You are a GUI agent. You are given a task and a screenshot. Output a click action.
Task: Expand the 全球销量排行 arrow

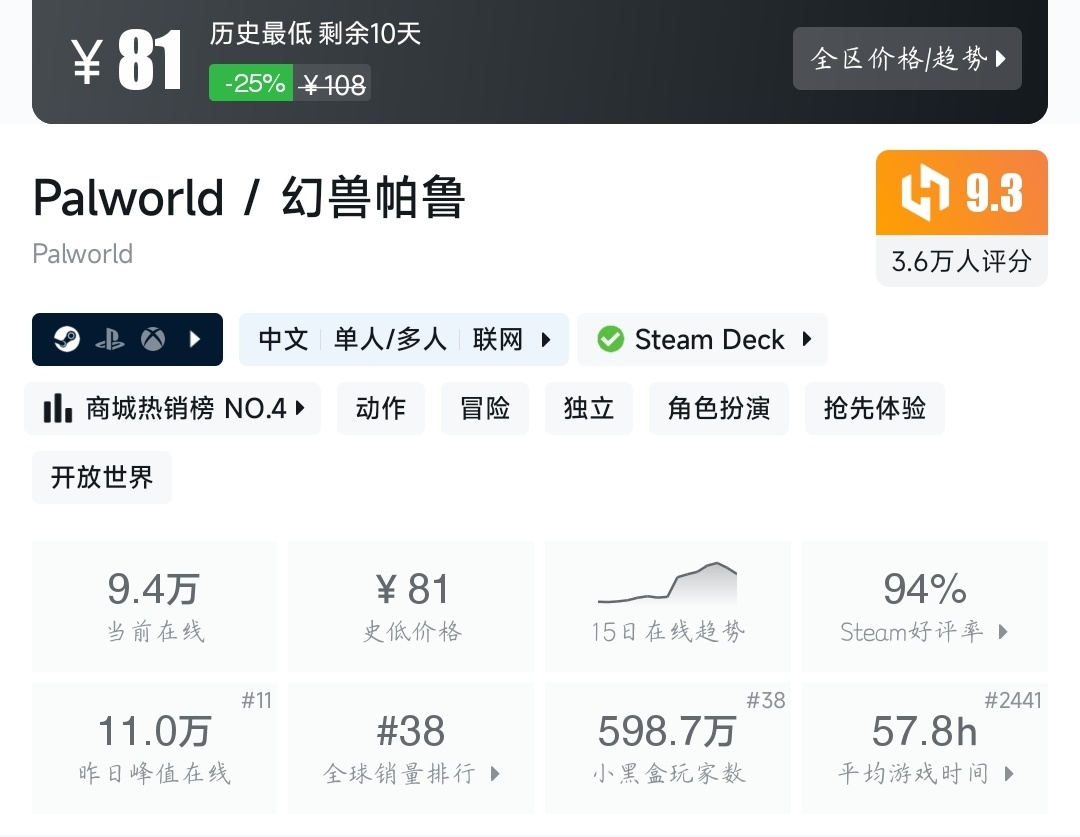coord(495,774)
